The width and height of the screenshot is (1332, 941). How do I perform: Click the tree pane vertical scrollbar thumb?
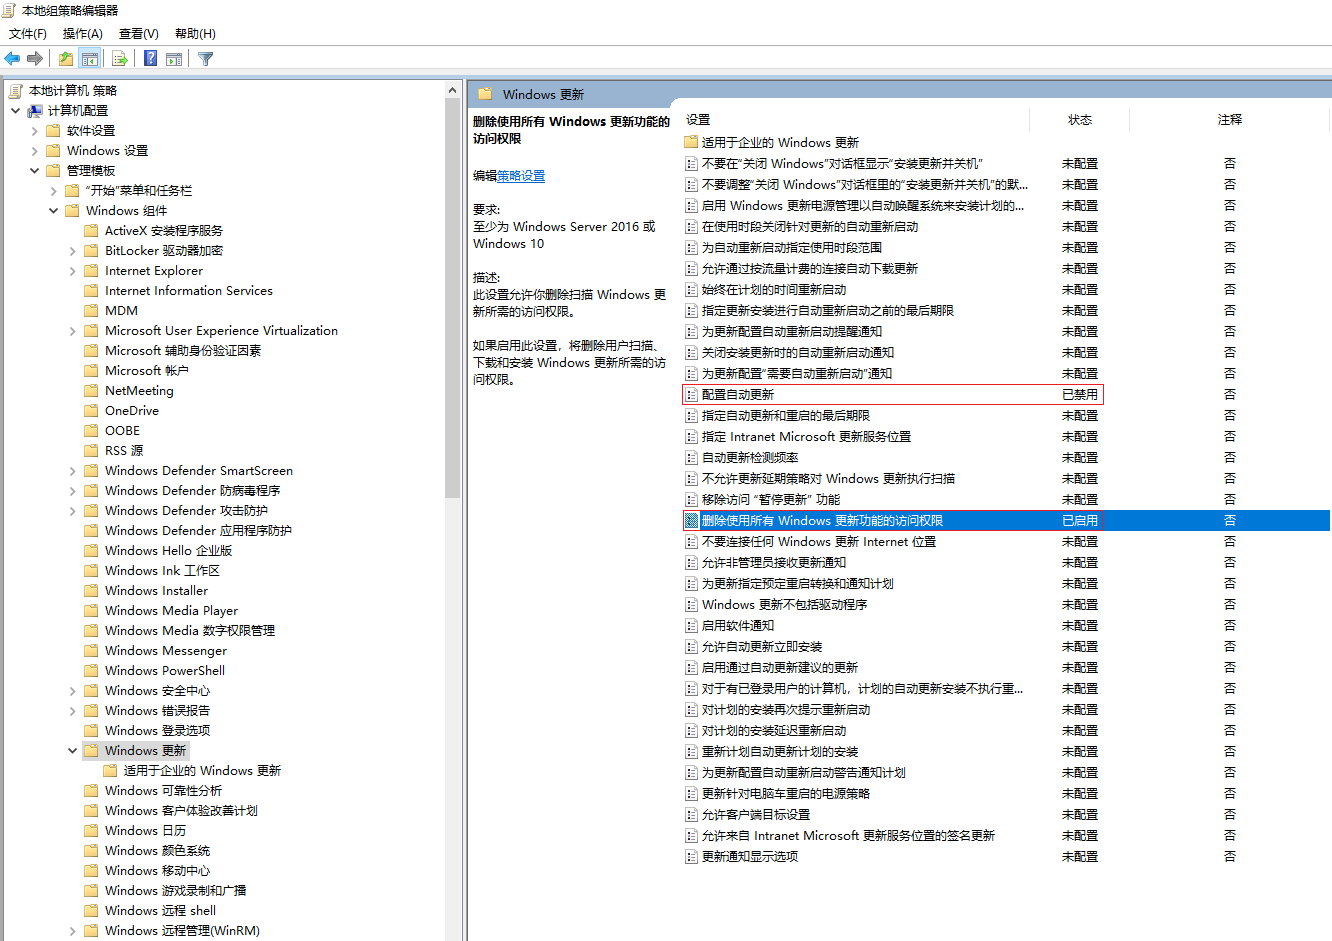click(453, 298)
